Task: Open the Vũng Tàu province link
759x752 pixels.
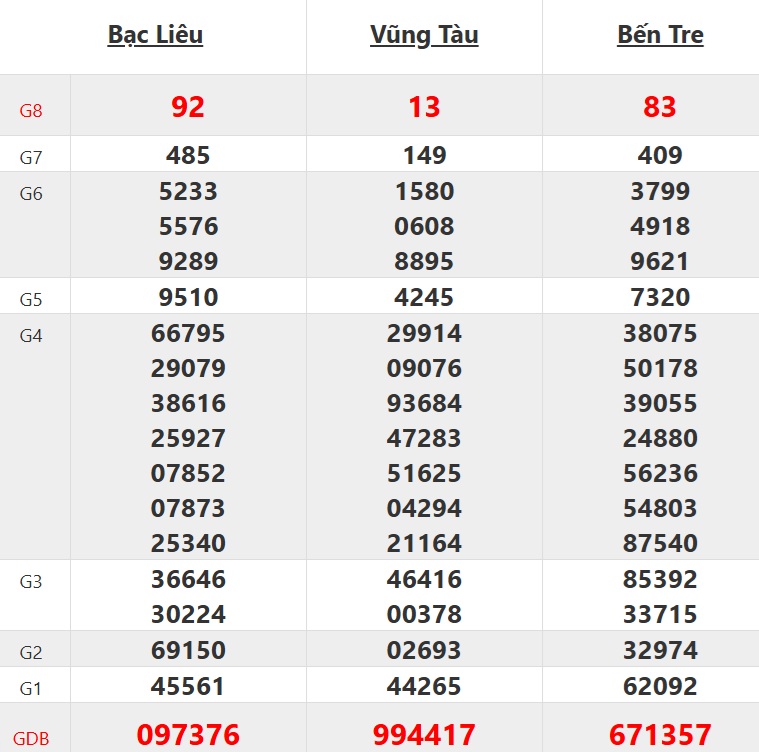Action: point(424,35)
